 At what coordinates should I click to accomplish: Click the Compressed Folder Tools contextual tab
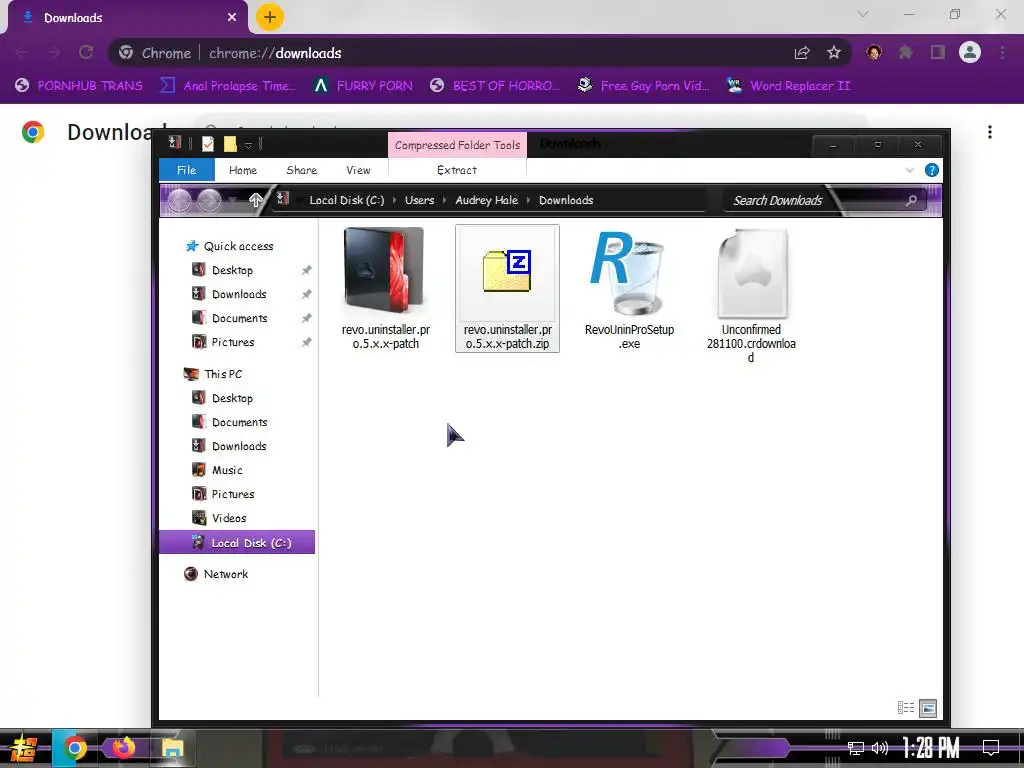tap(457, 145)
